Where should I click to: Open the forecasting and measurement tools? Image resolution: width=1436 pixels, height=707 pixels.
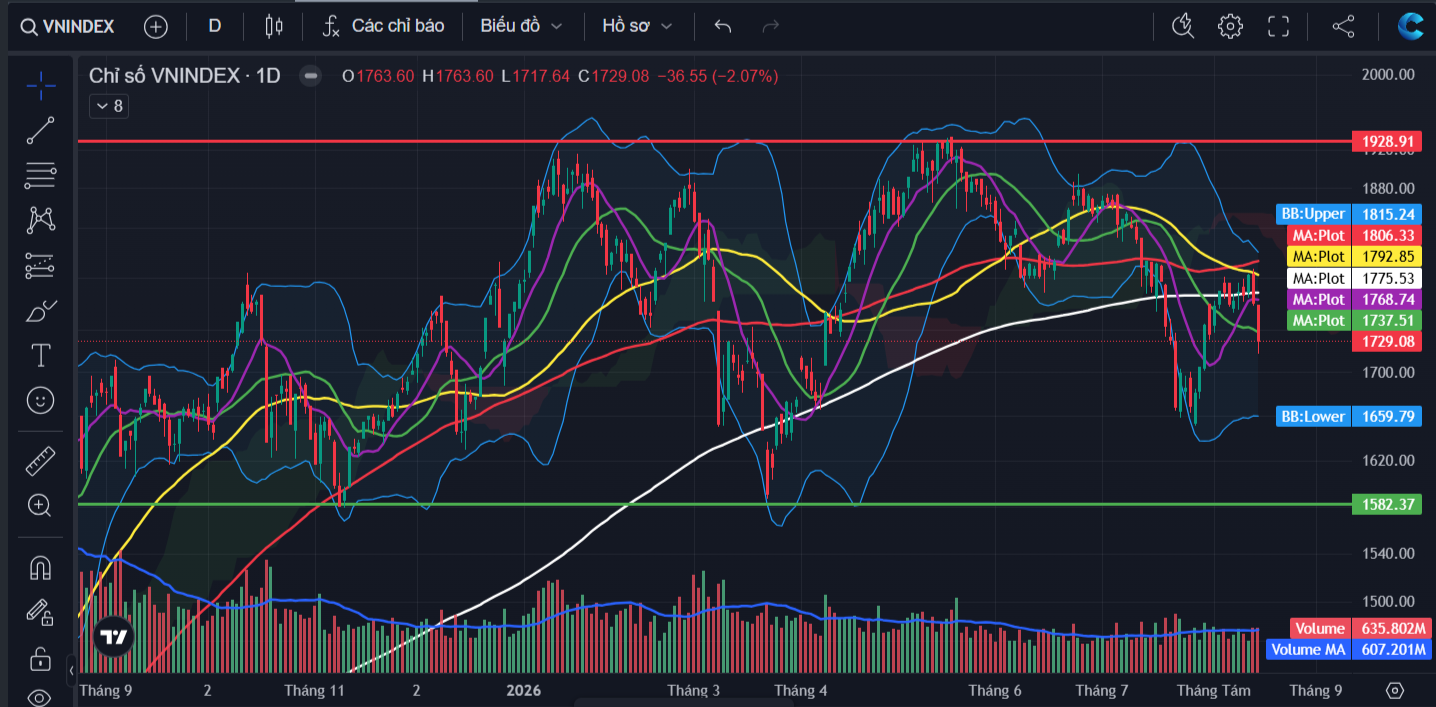40,265
